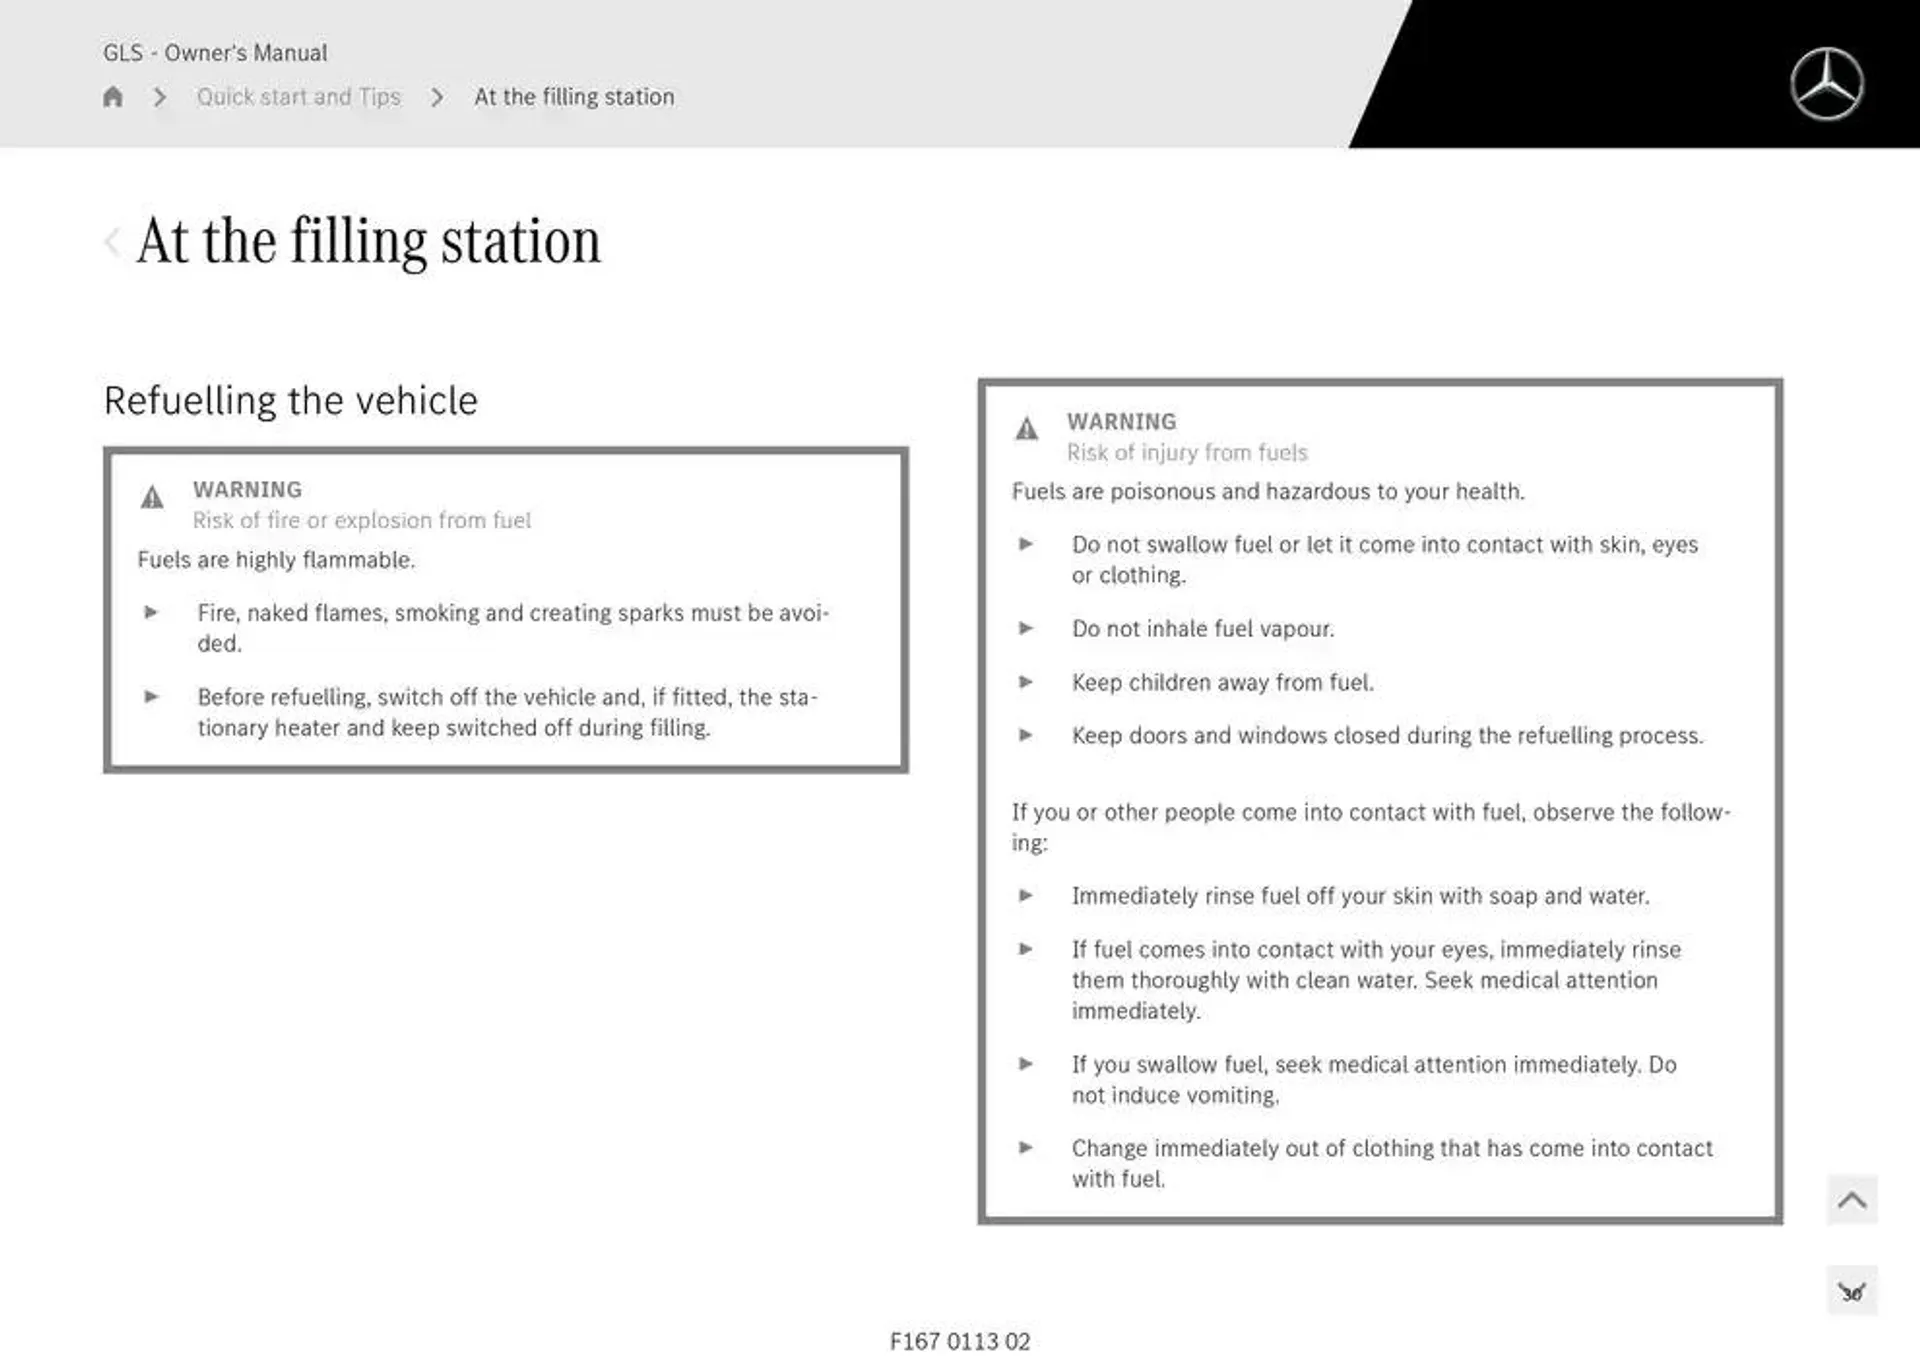Image resolution: width=1920 pixels, height=1358 pixels.
Task: Click the left chevron beside 'At the filling station'
Action: [x=115, y=240]
